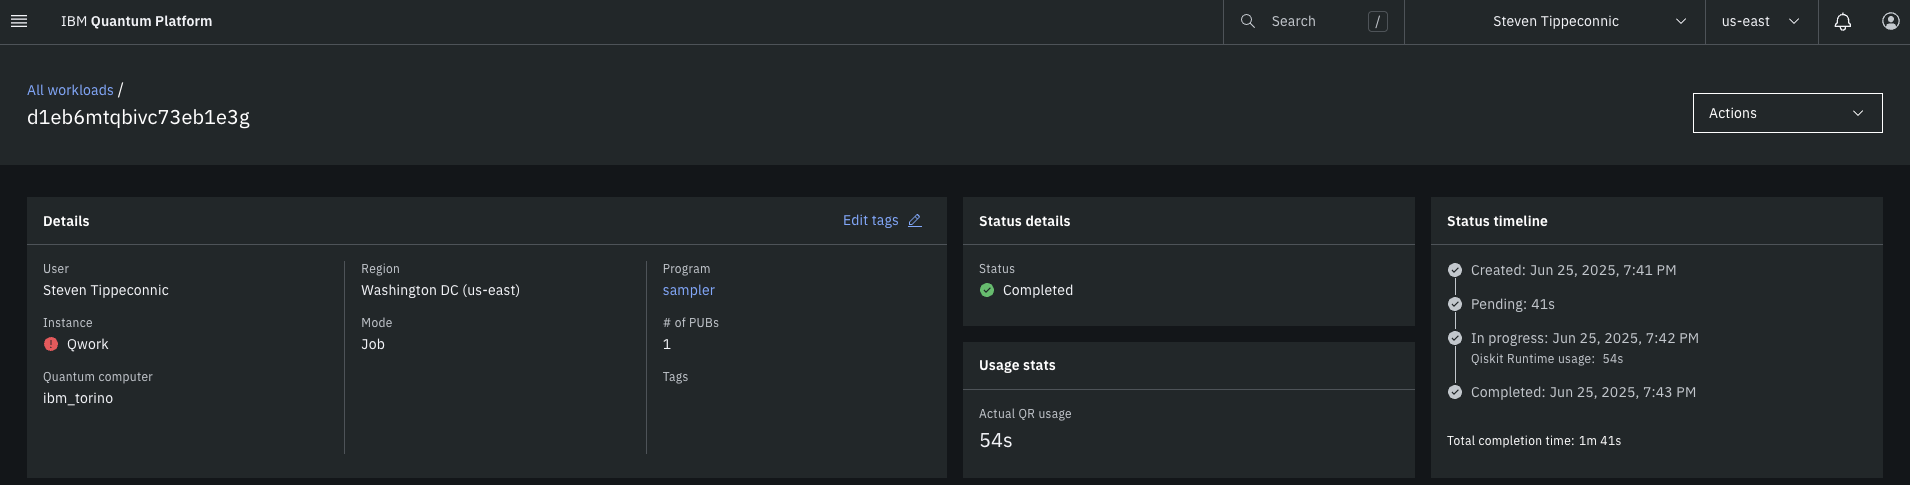Go to IBM Quantum Platform home
This screenshot has height=485, width=1910.
pos(136,21)
